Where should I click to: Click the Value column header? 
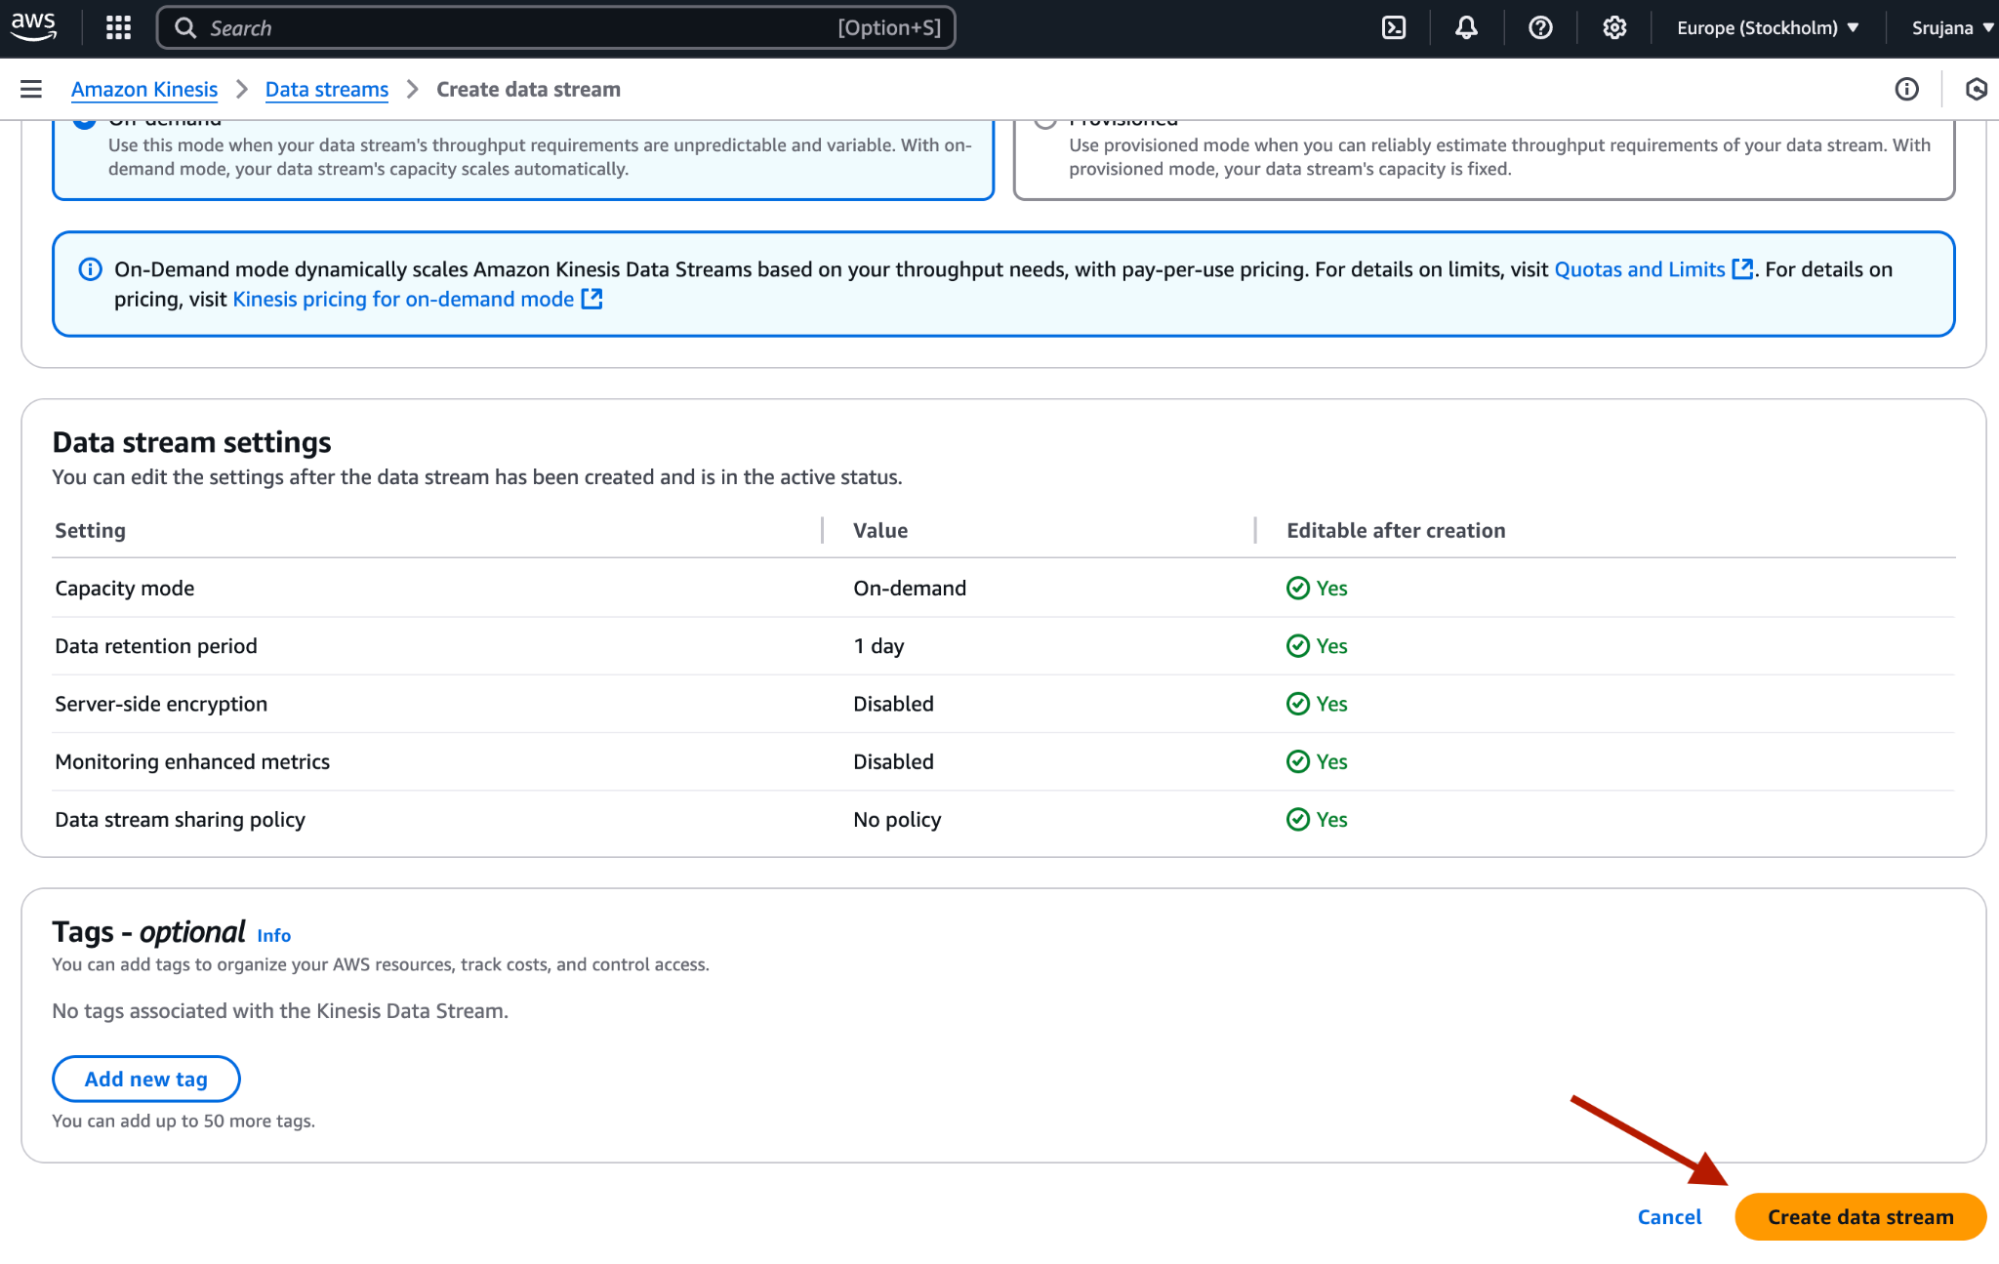[x=880, y=530]
